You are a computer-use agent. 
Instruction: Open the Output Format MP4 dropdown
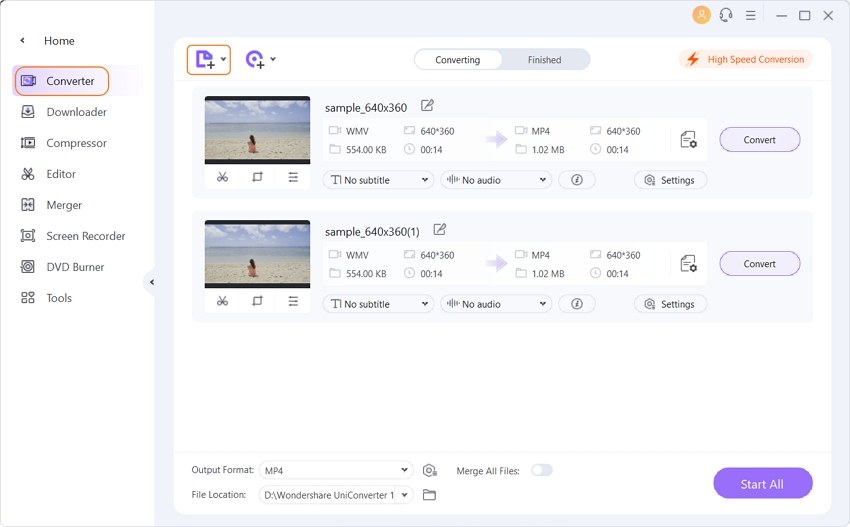pyautogui.click(x=335, y=470)
